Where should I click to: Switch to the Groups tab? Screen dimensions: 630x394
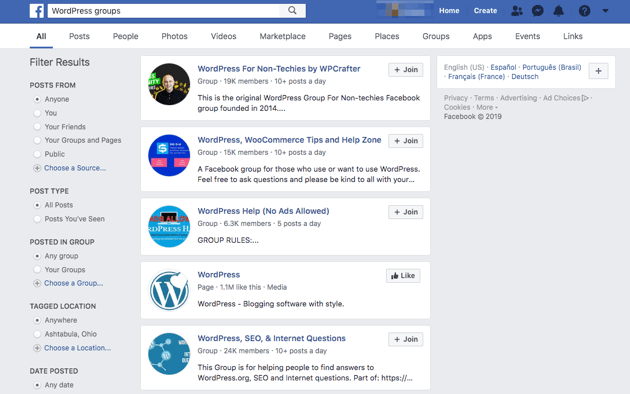436,36
